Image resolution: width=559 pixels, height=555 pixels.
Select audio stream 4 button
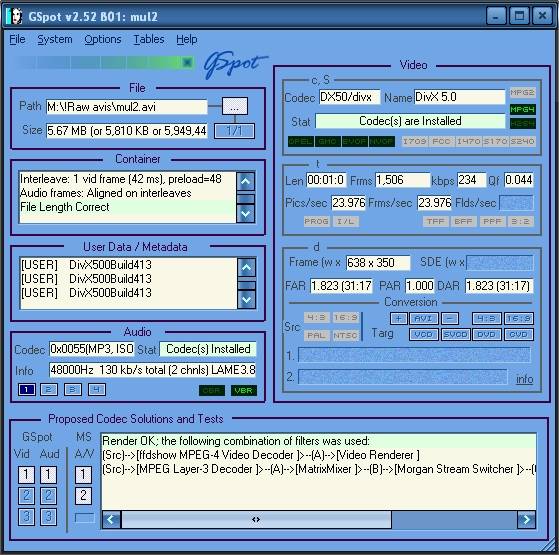tap(97, 390)
